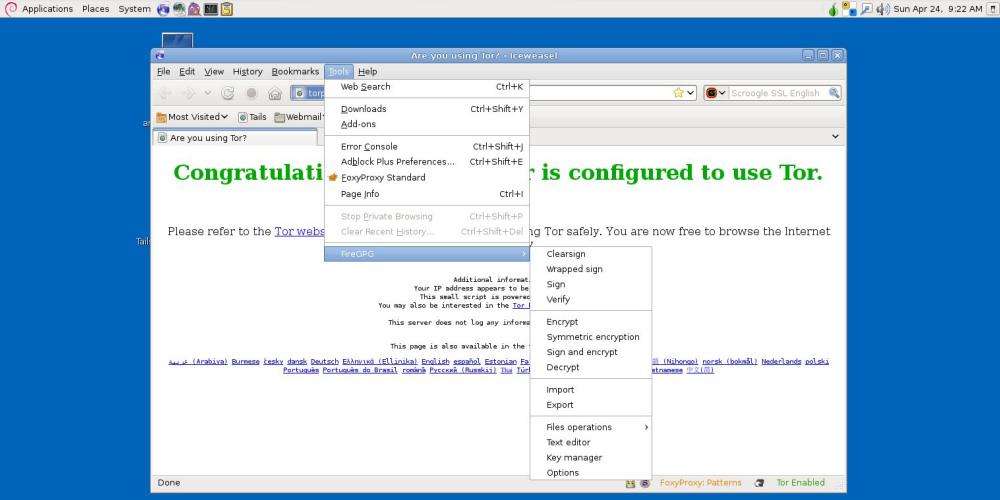Open the search engine selector dropdown
The image size is (1000, 500).
tap(713, 93)
